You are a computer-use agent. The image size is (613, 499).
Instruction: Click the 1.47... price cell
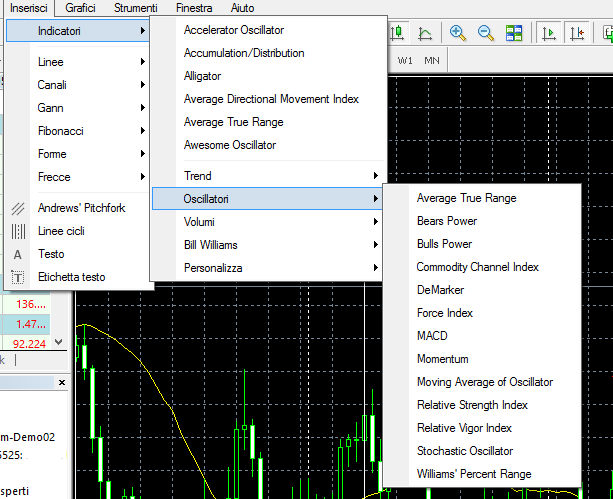(27, 324)
